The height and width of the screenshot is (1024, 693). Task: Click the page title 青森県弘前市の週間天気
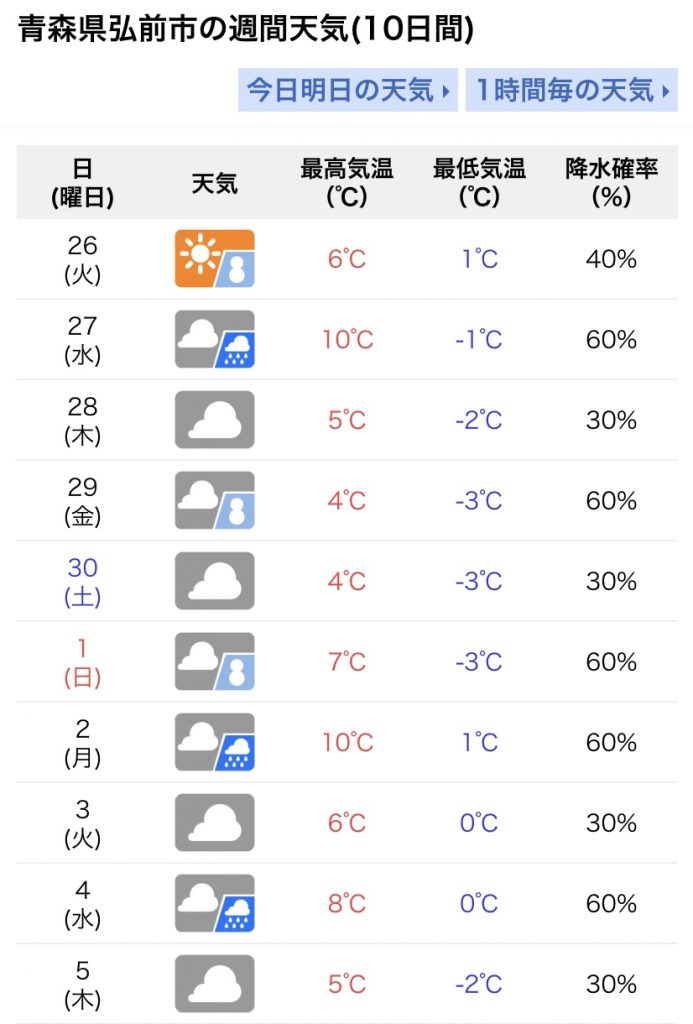(x=184, y=29)
